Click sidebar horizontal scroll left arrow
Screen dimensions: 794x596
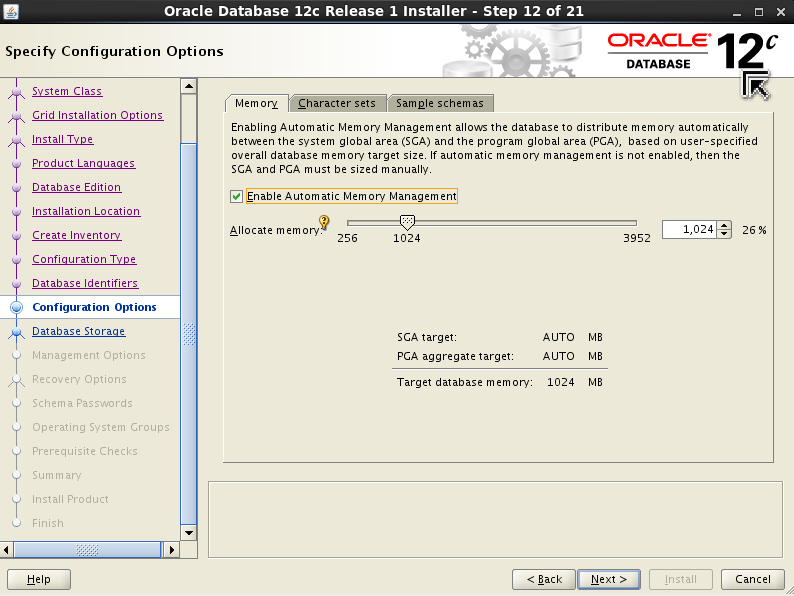(x=6, y=549)
